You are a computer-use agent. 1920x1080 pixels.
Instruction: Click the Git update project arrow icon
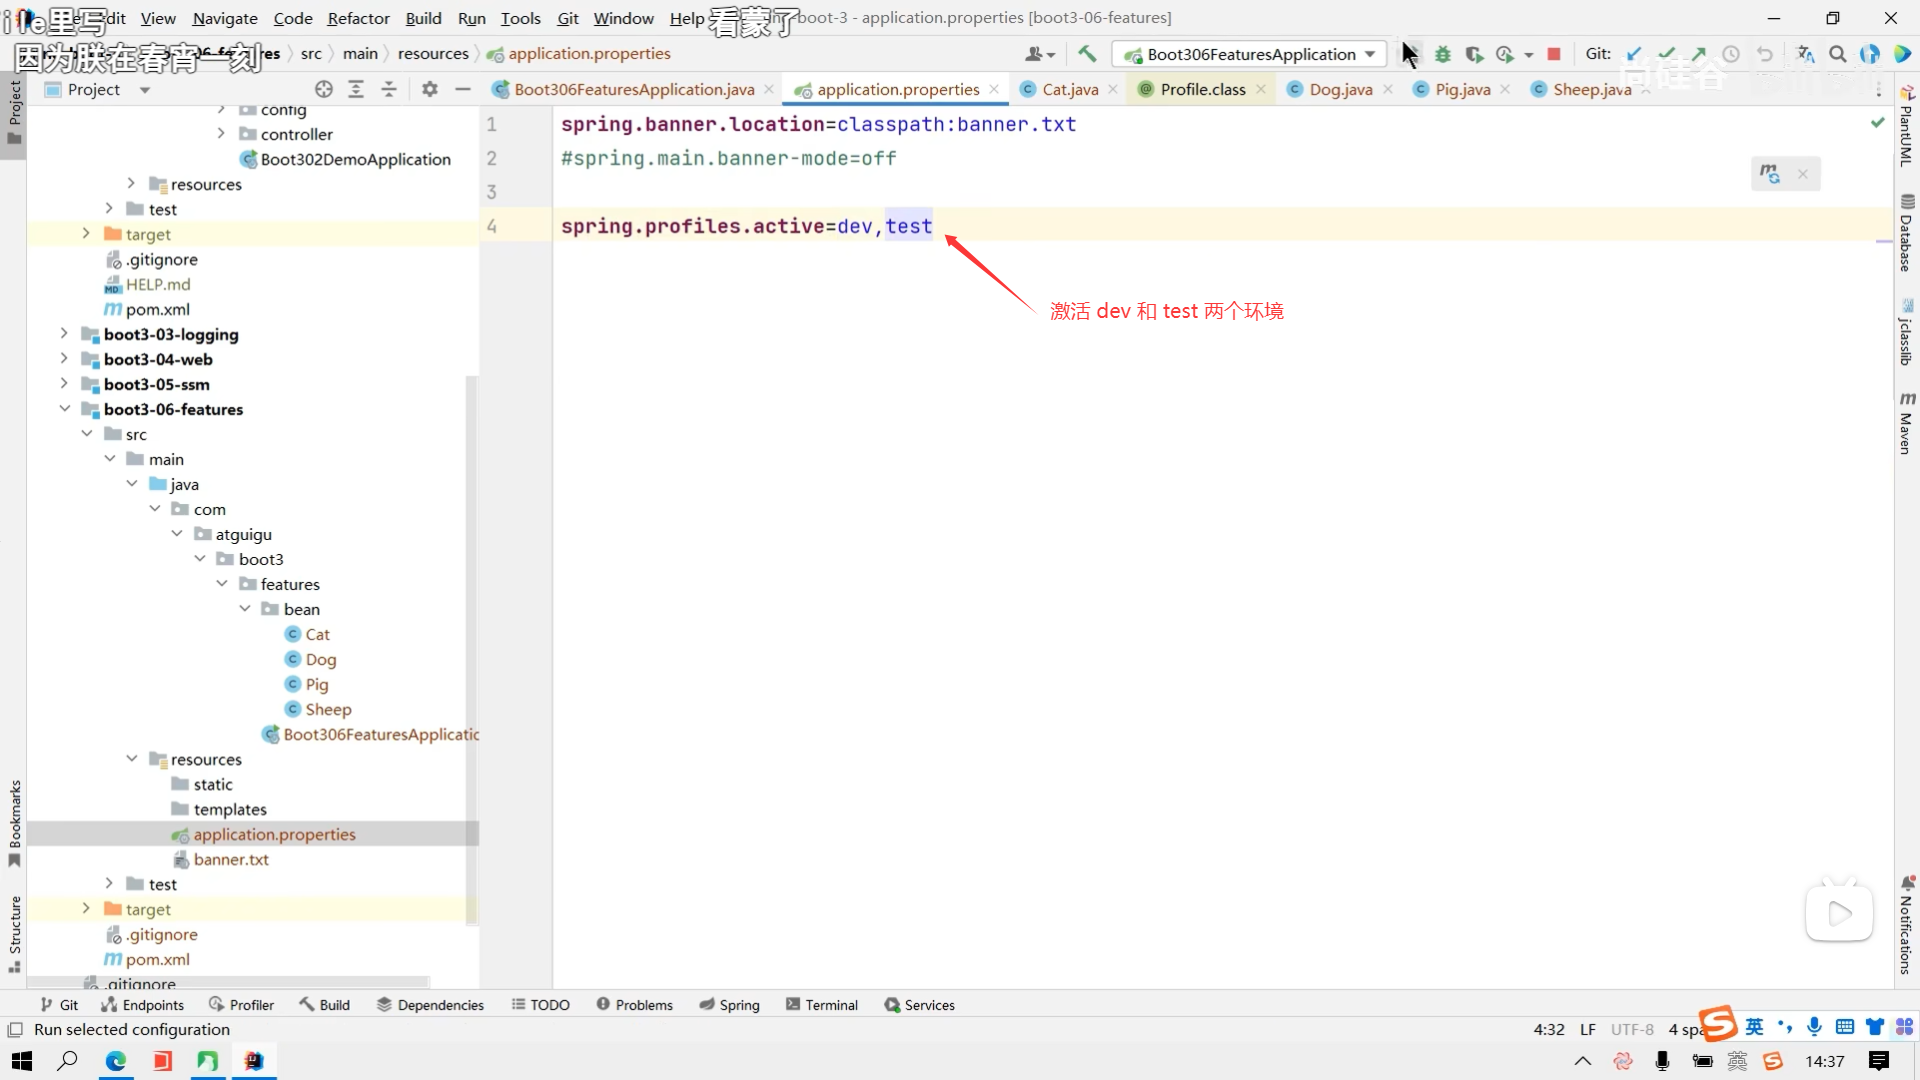[1634, 54]
